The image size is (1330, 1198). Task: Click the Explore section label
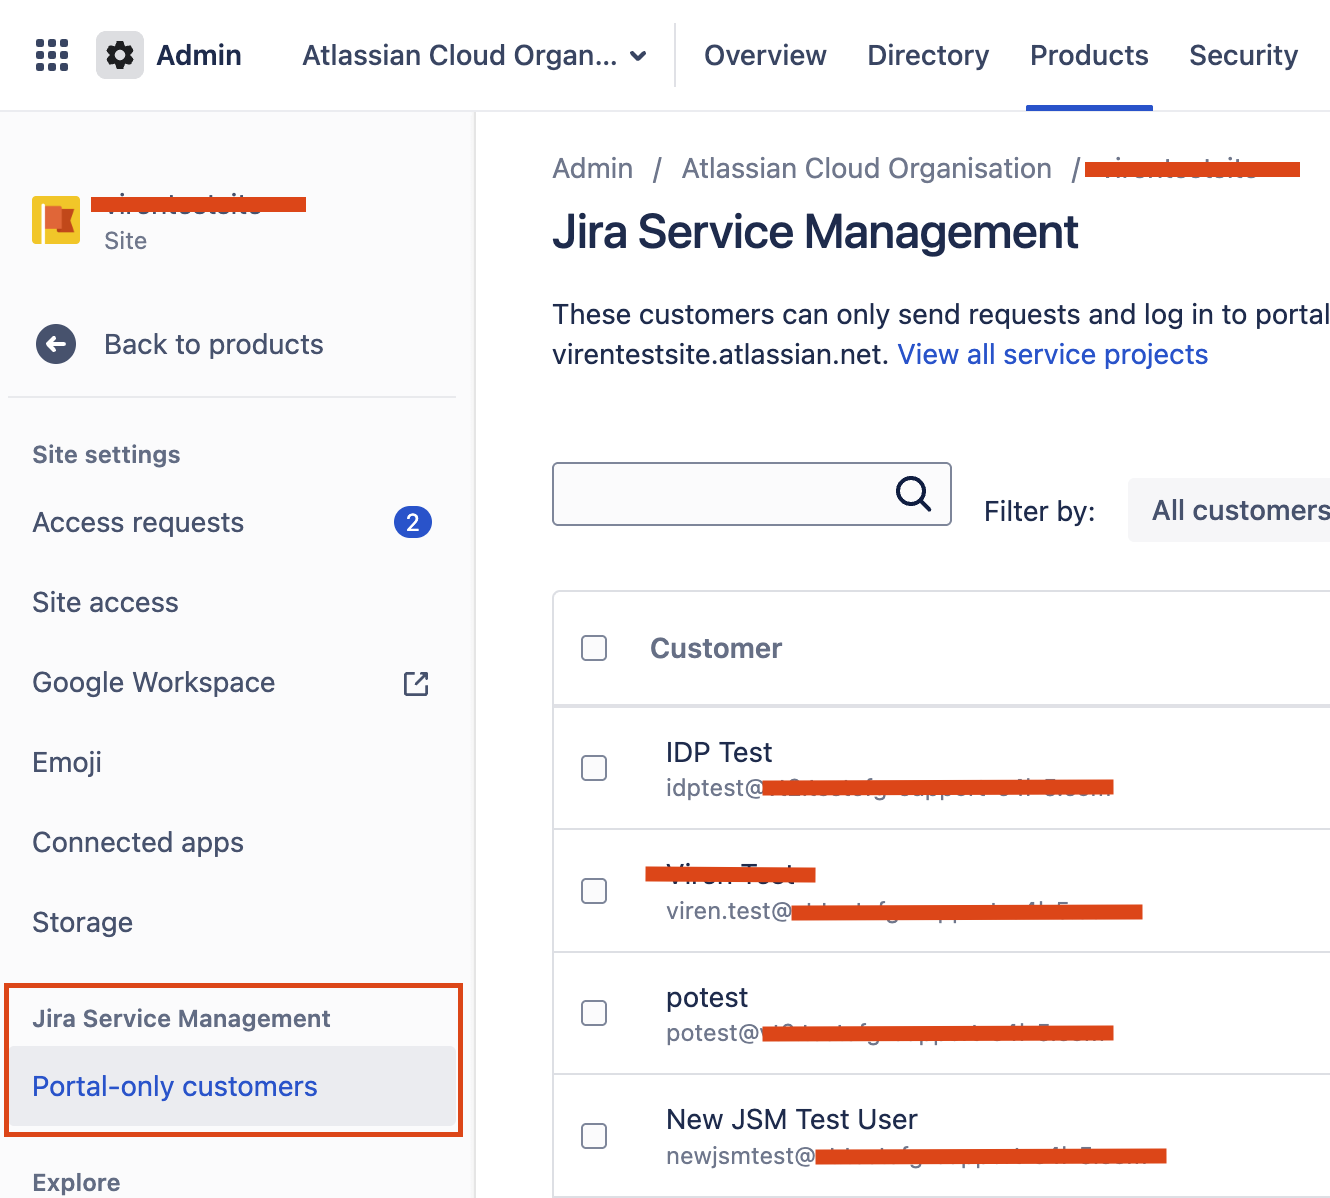[x=76, y=1182]
